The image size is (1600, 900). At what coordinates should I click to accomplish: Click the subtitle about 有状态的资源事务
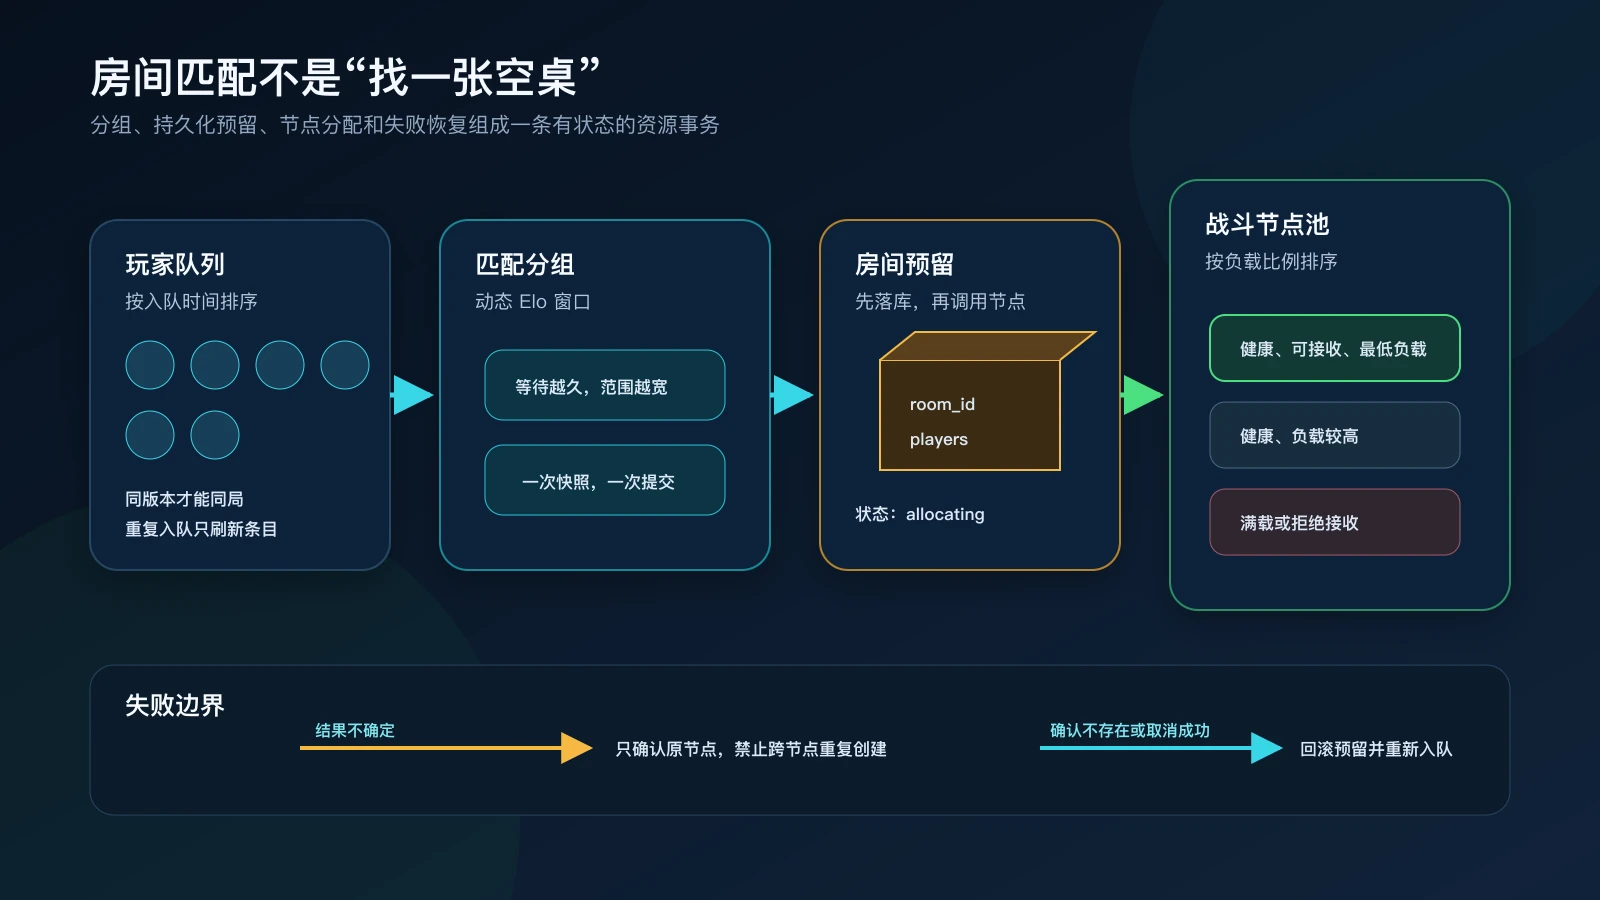pos(405,125)
